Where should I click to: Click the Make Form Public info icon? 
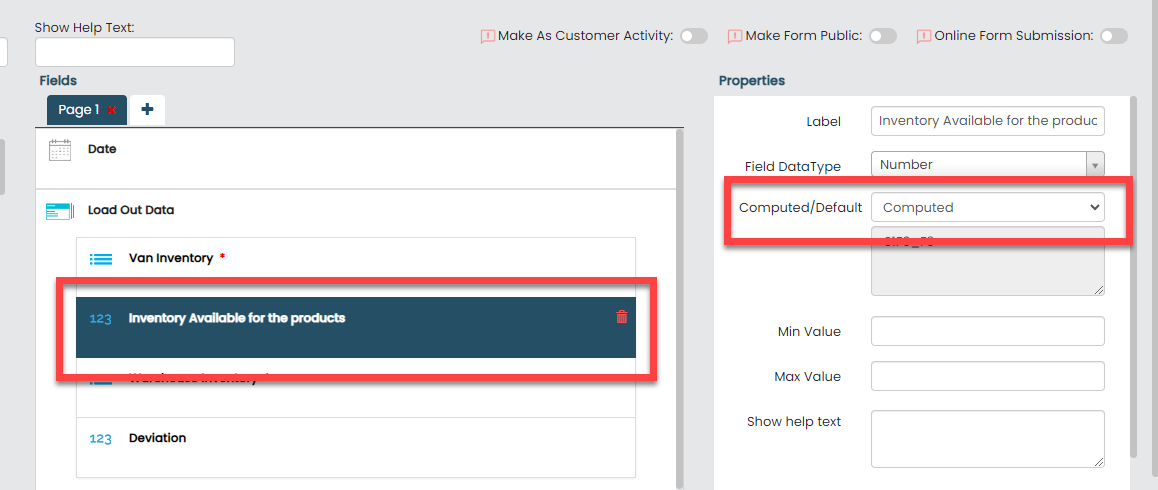pos(735,36)
